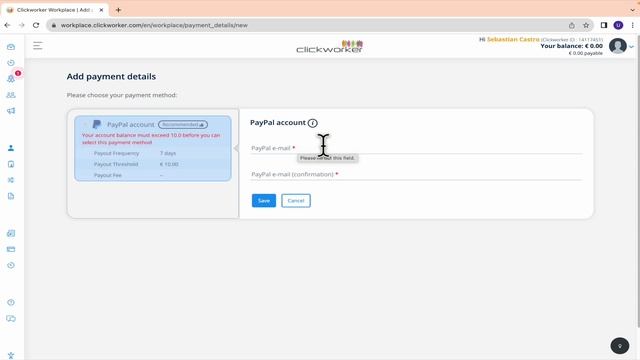The height and width of the screenshot is (360, 640).
Task: Open the purple browser profile icon
Action: pos(618,25)
